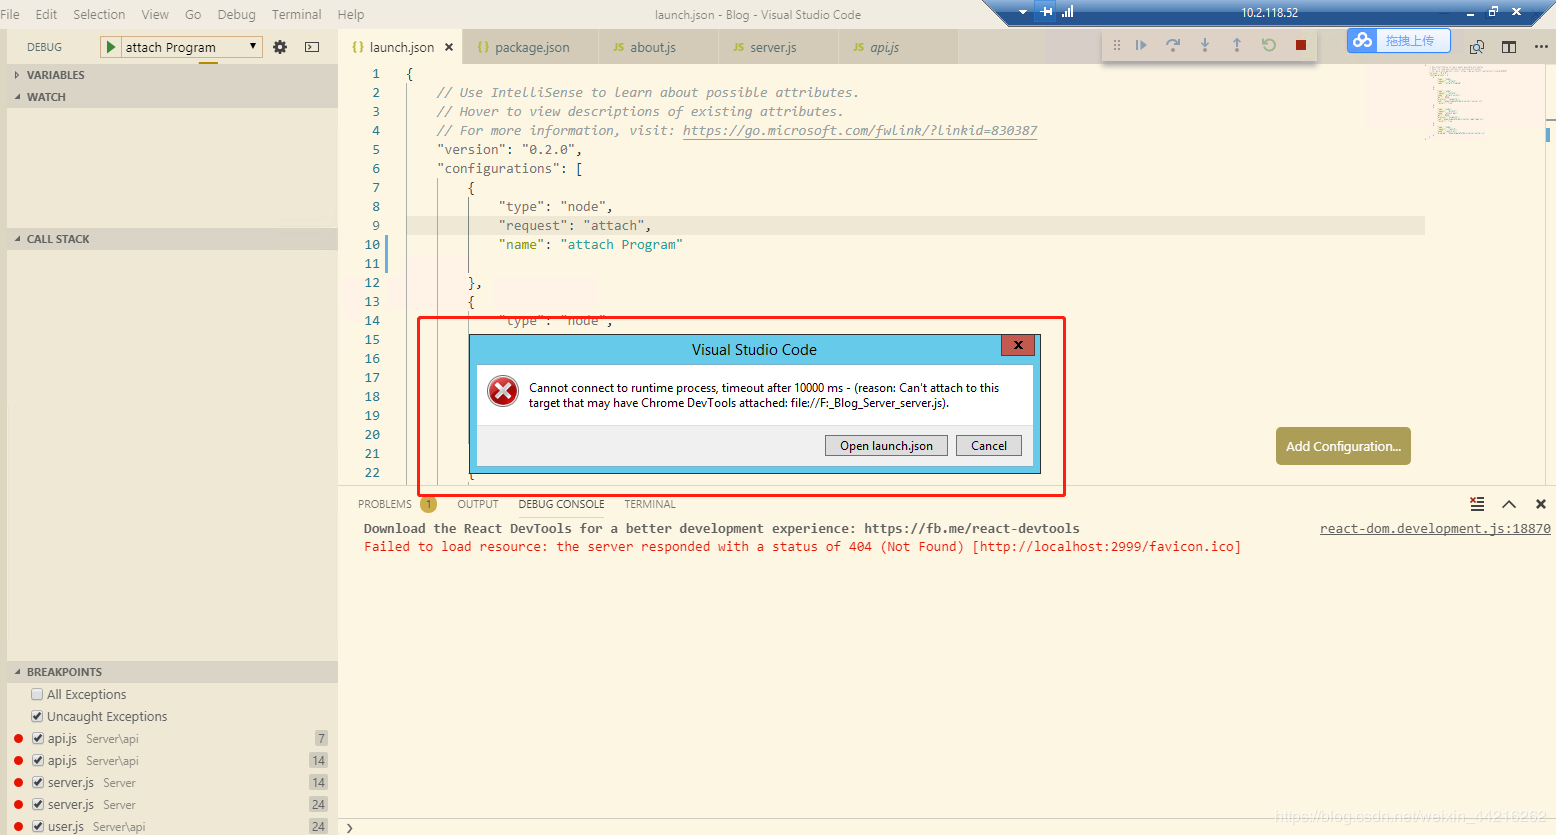
Task: Open the editor More Actions ellipsis
Action: coord(1541,47)
